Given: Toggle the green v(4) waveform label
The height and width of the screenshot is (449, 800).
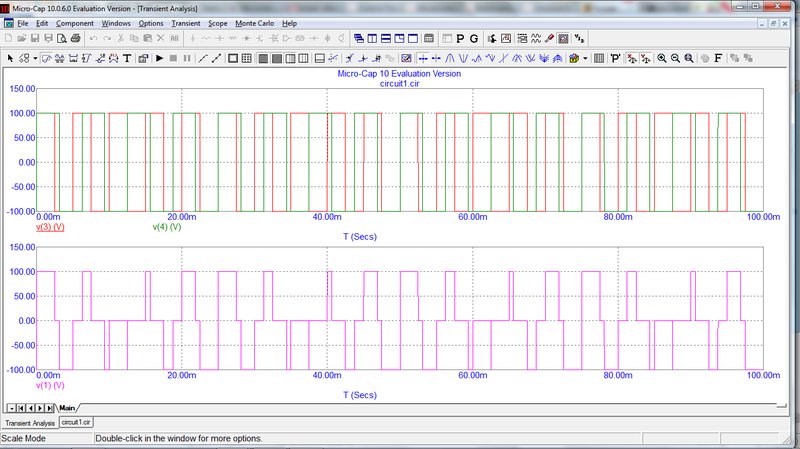Looking at the screenshot, I should [x=166, y=228].
